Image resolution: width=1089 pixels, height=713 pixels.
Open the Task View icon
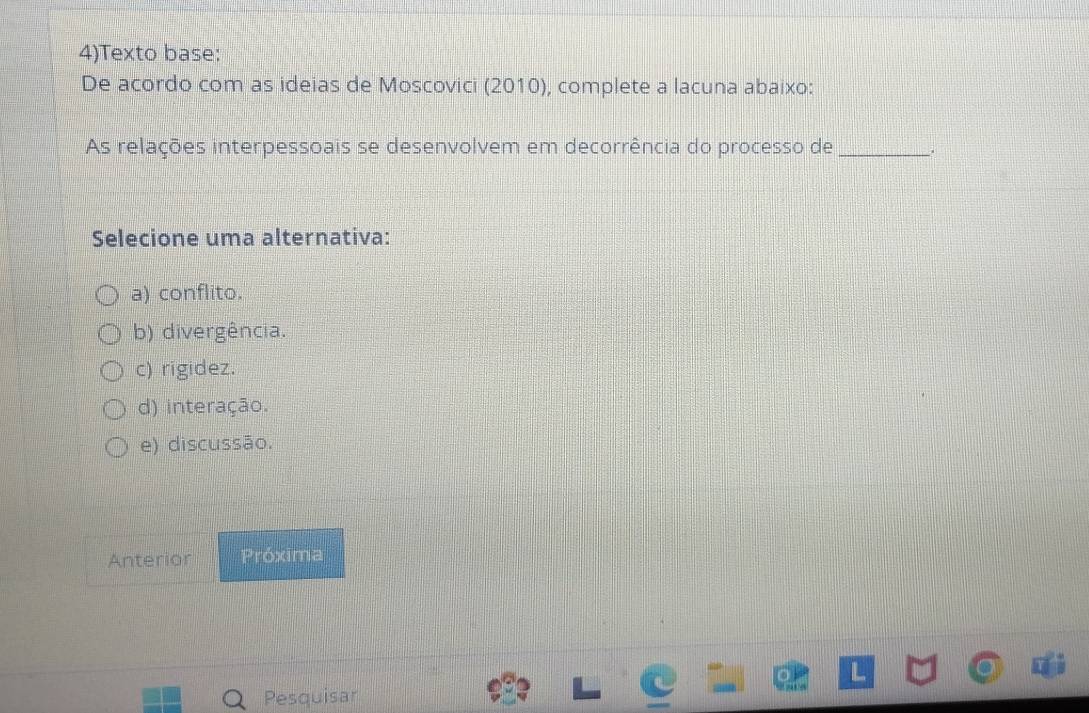pyautogui.click(x=586, y=687)
